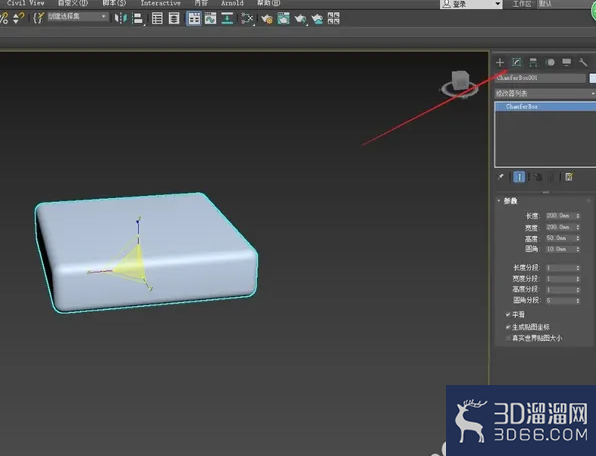Viewport: 596px width, 456px height.
Task: Open the 修改器列表 modifier list dropdown
Action: pos(545,93)
